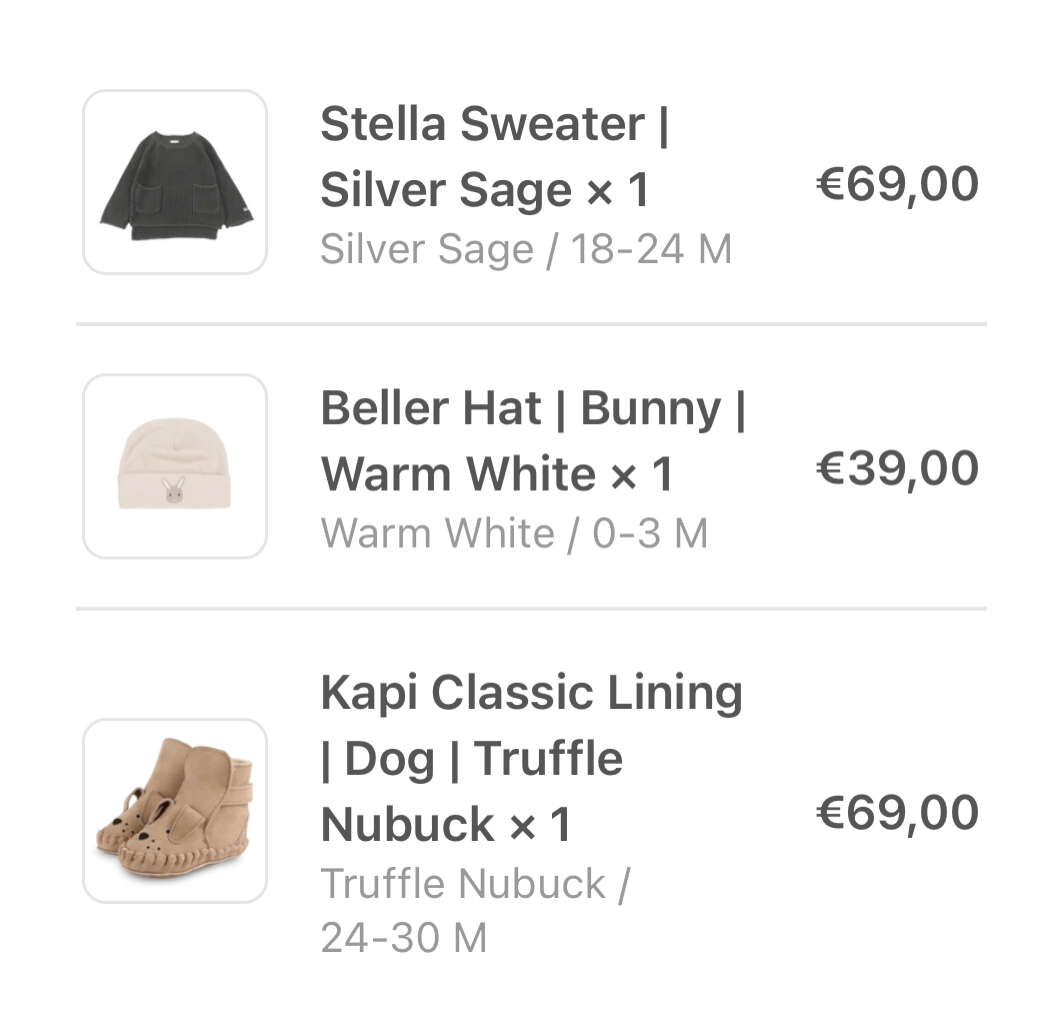Click the €69,00 price of Stella Sweater
Screen dimensions: 1054x1013
[897, 184]
